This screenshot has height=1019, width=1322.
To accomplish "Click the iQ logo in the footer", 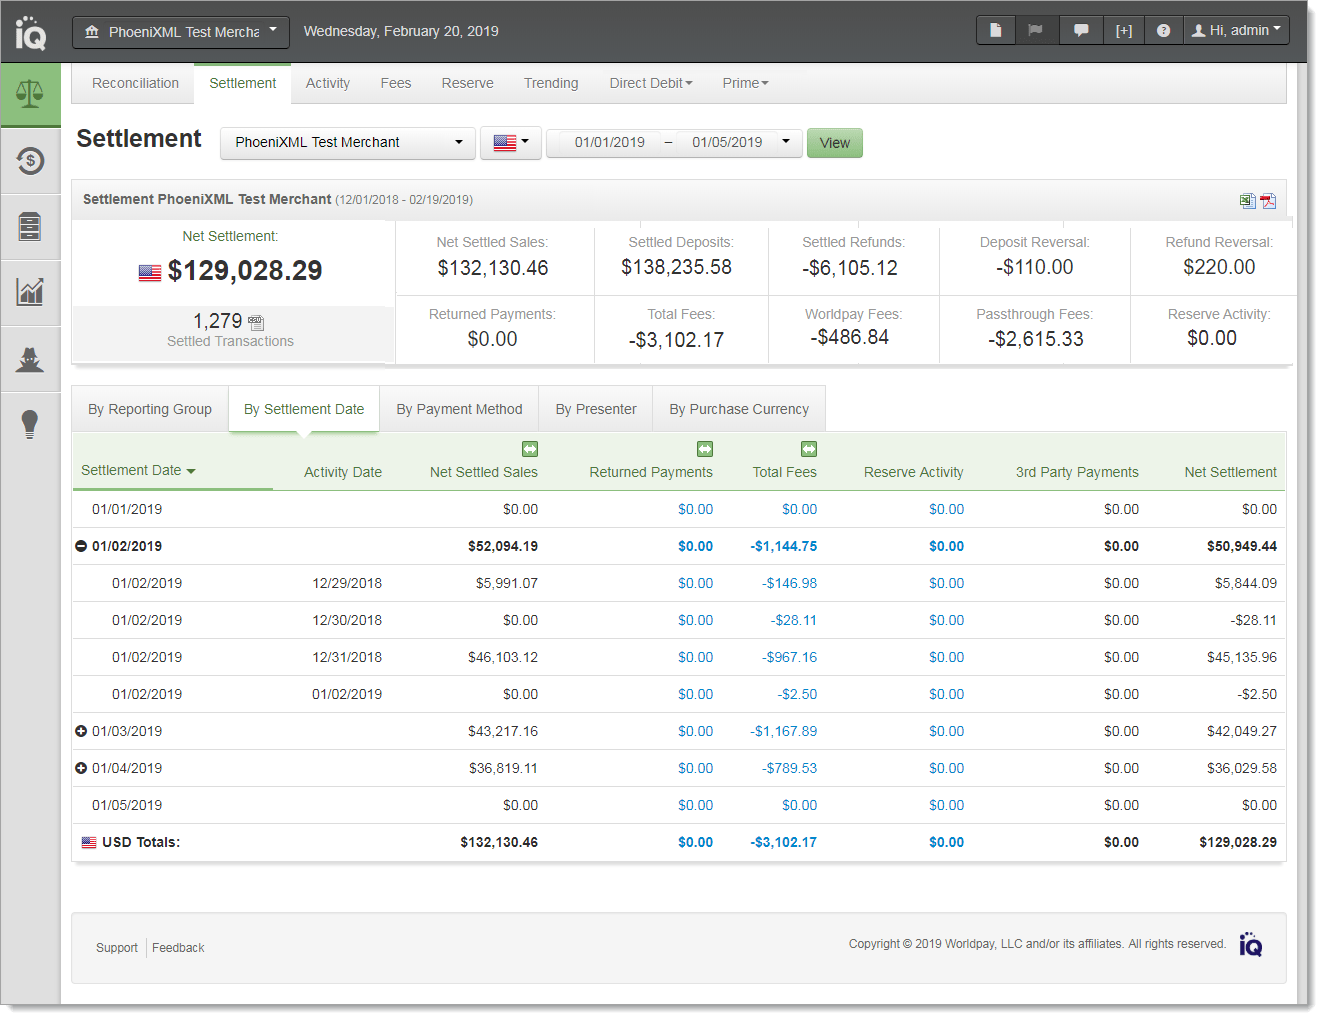I will [1250, 944].
